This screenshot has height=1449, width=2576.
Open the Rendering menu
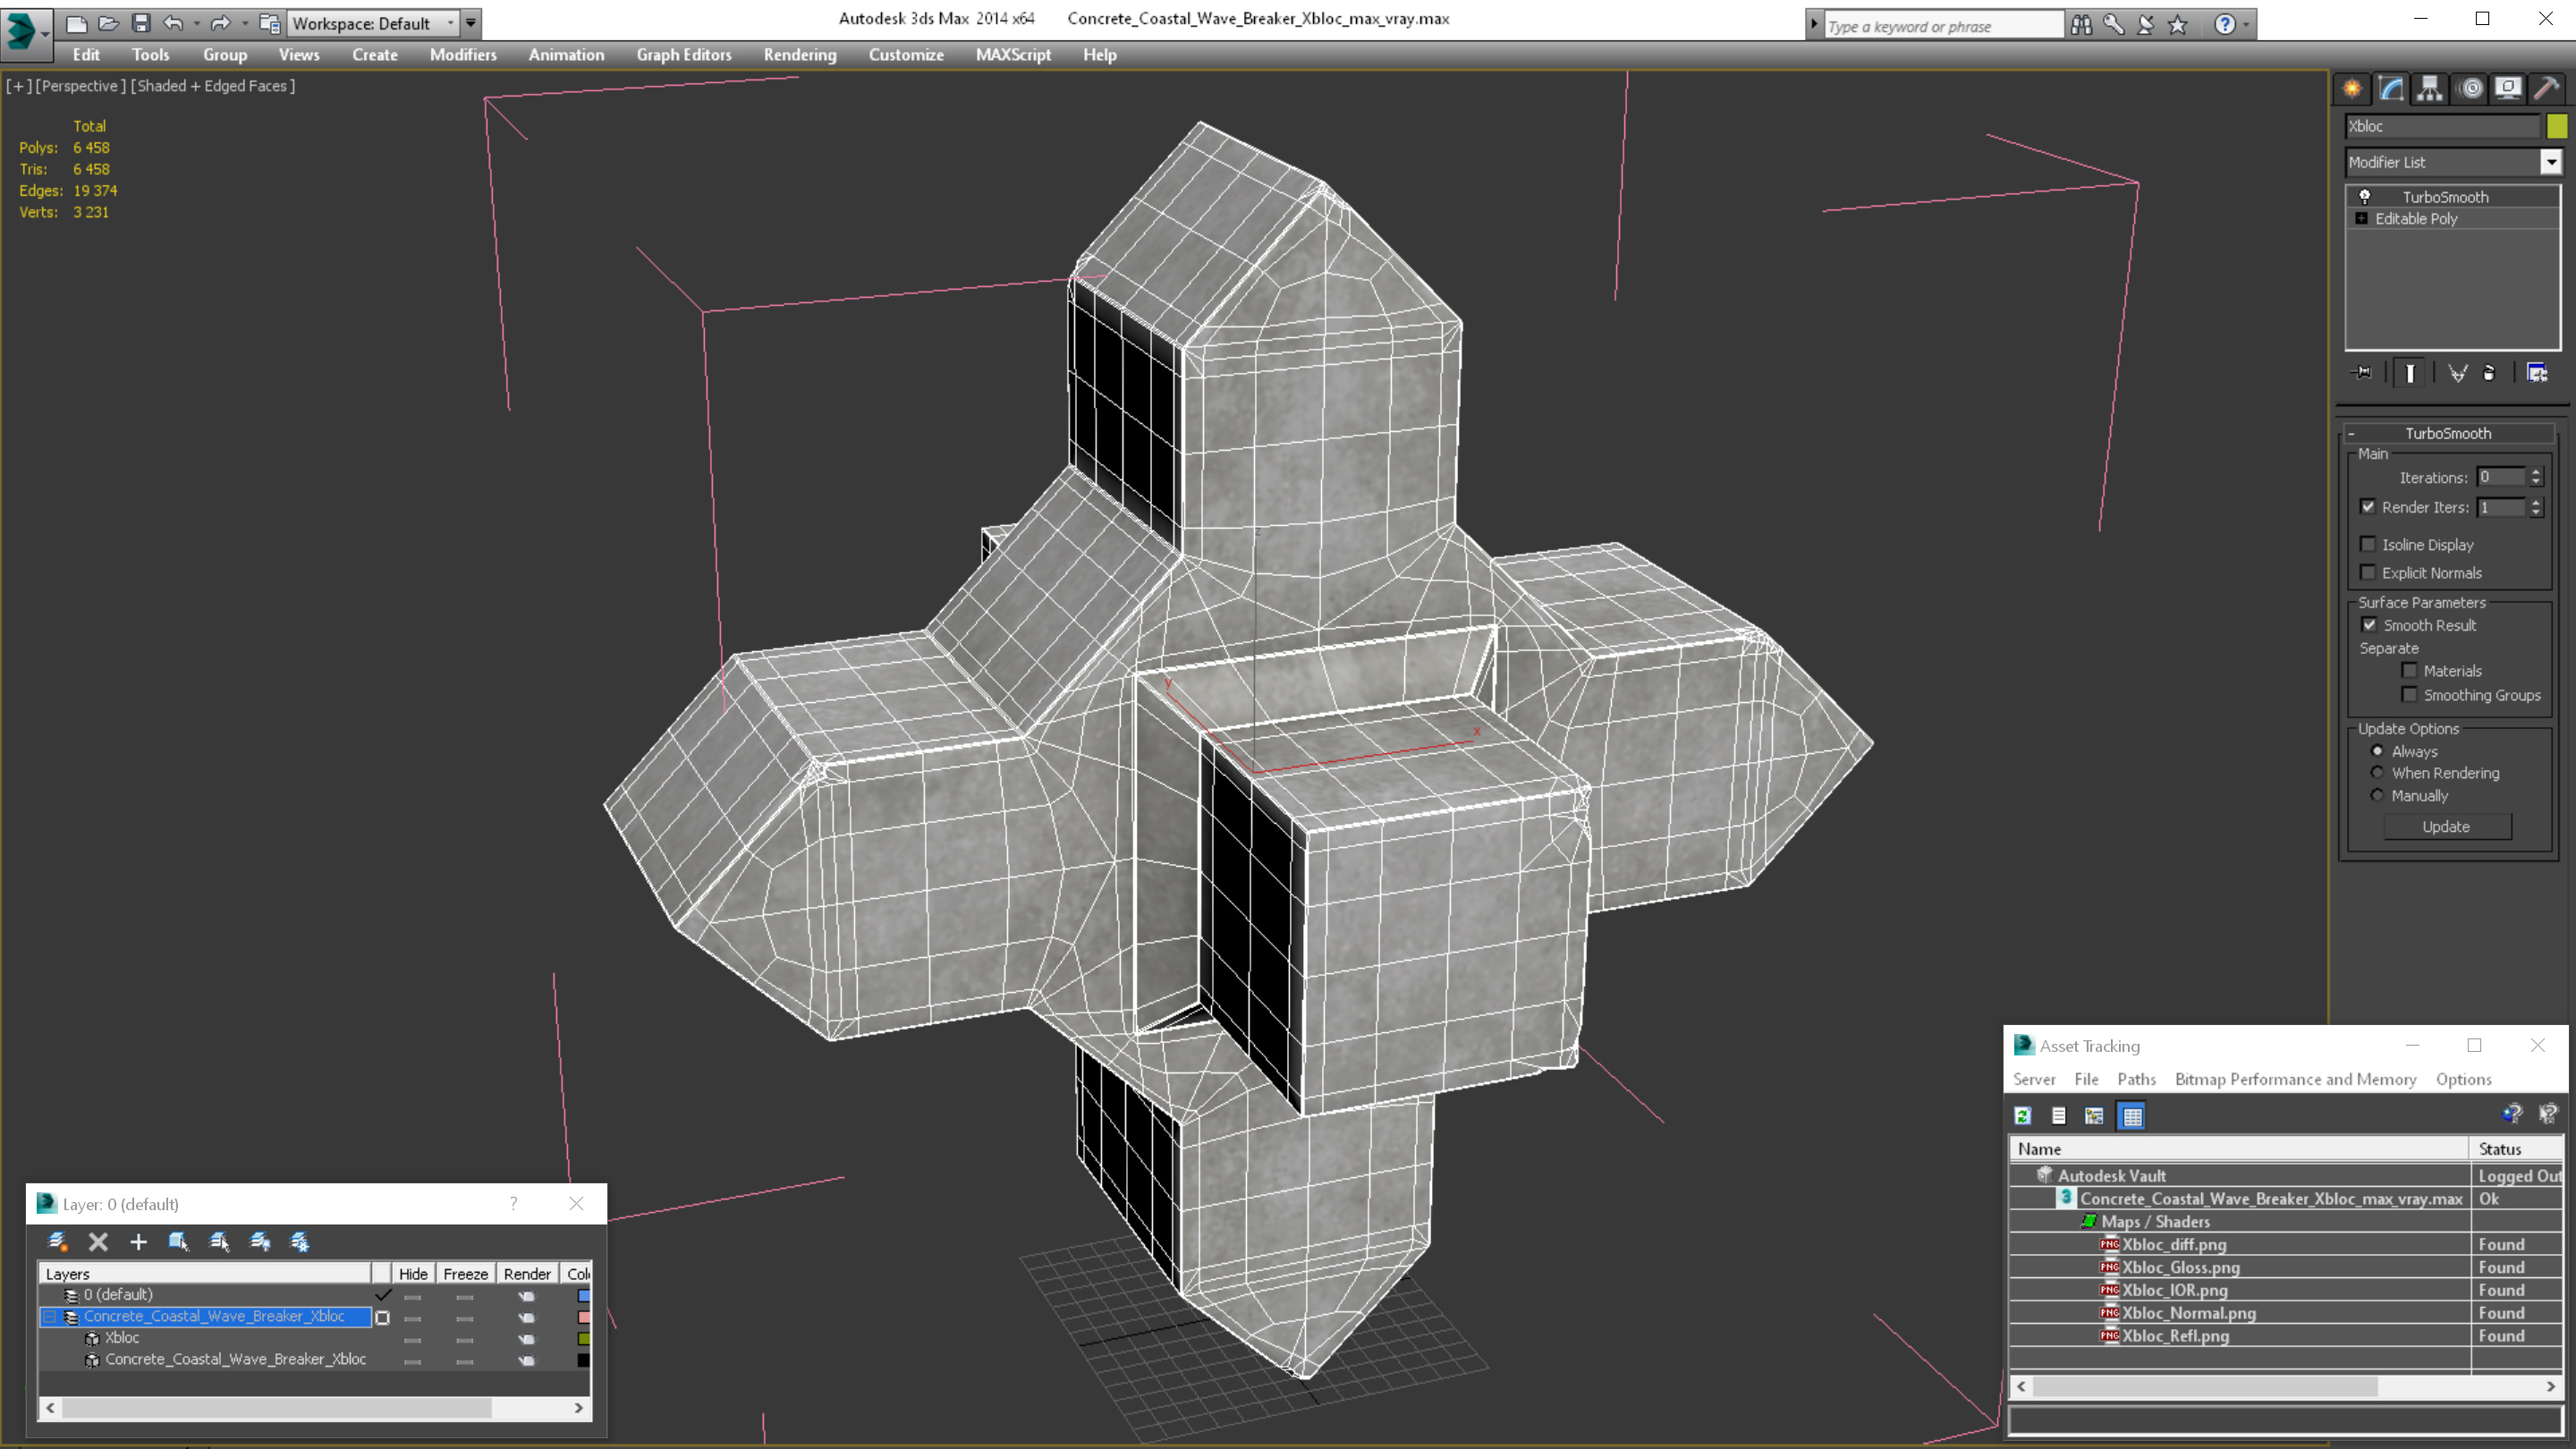pos(798,55)
